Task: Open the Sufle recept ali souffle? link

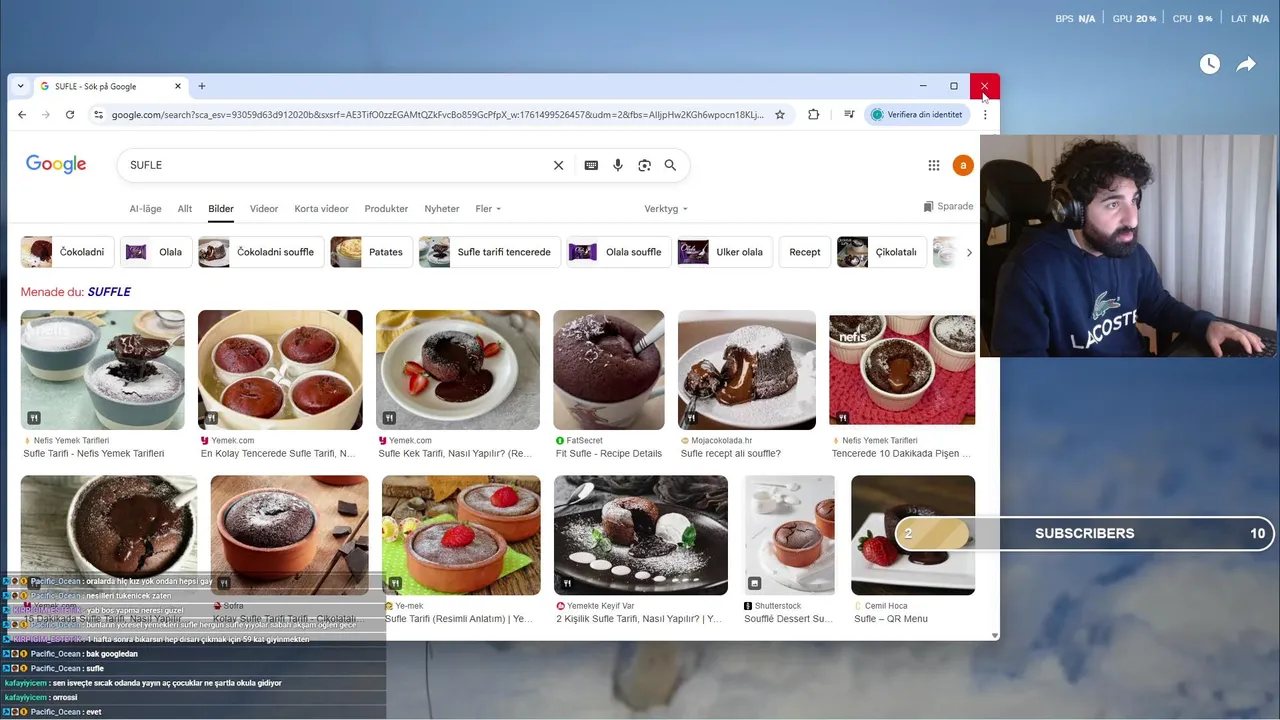Action: point(731,454)
